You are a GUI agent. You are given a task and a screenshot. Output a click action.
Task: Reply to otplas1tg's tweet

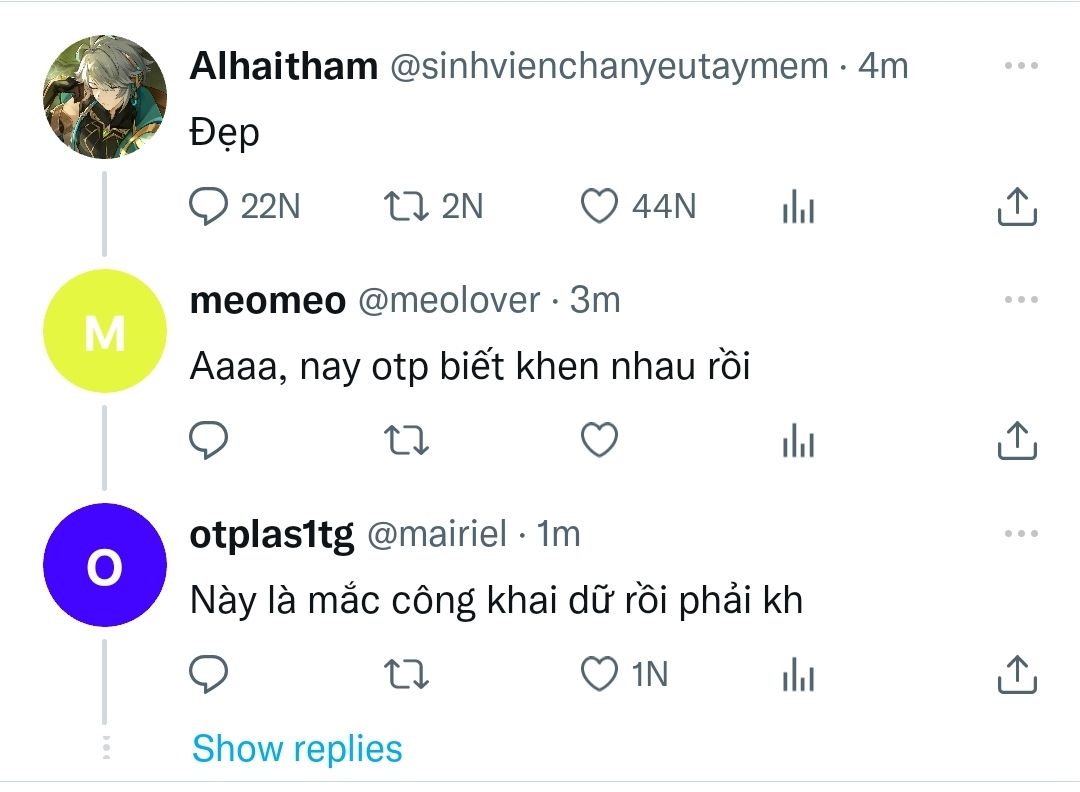click(x=208, y=675)
